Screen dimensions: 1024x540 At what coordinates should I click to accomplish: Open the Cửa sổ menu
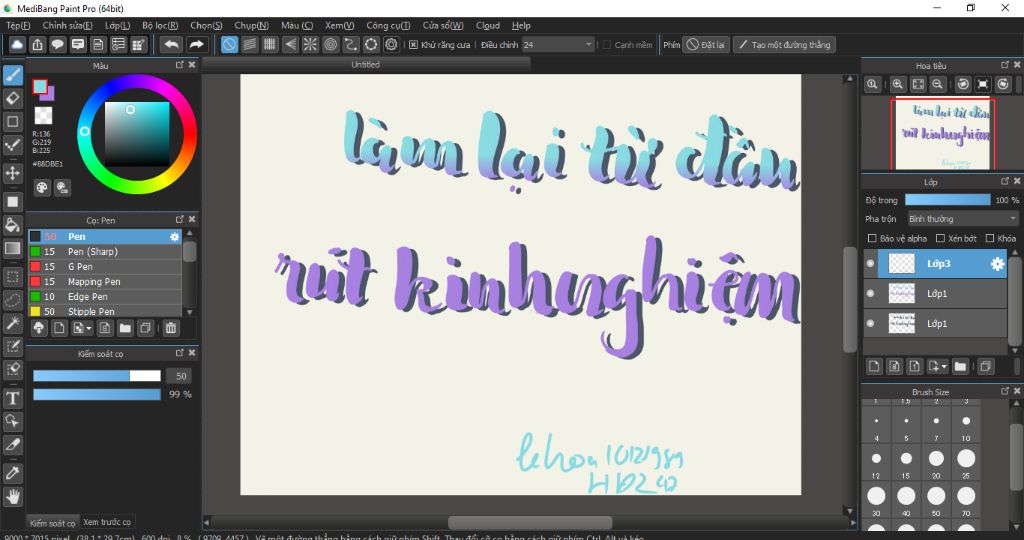[443, 25]
